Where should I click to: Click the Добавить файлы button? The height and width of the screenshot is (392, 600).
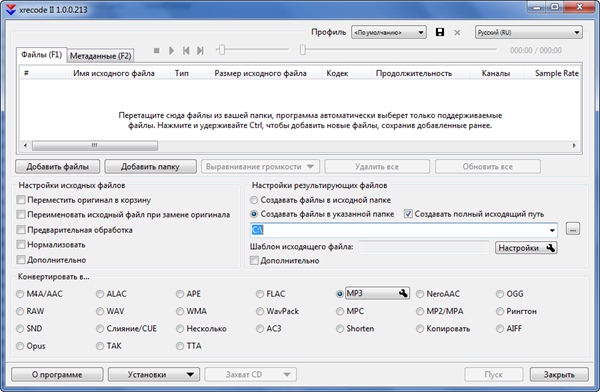(57, 167)
